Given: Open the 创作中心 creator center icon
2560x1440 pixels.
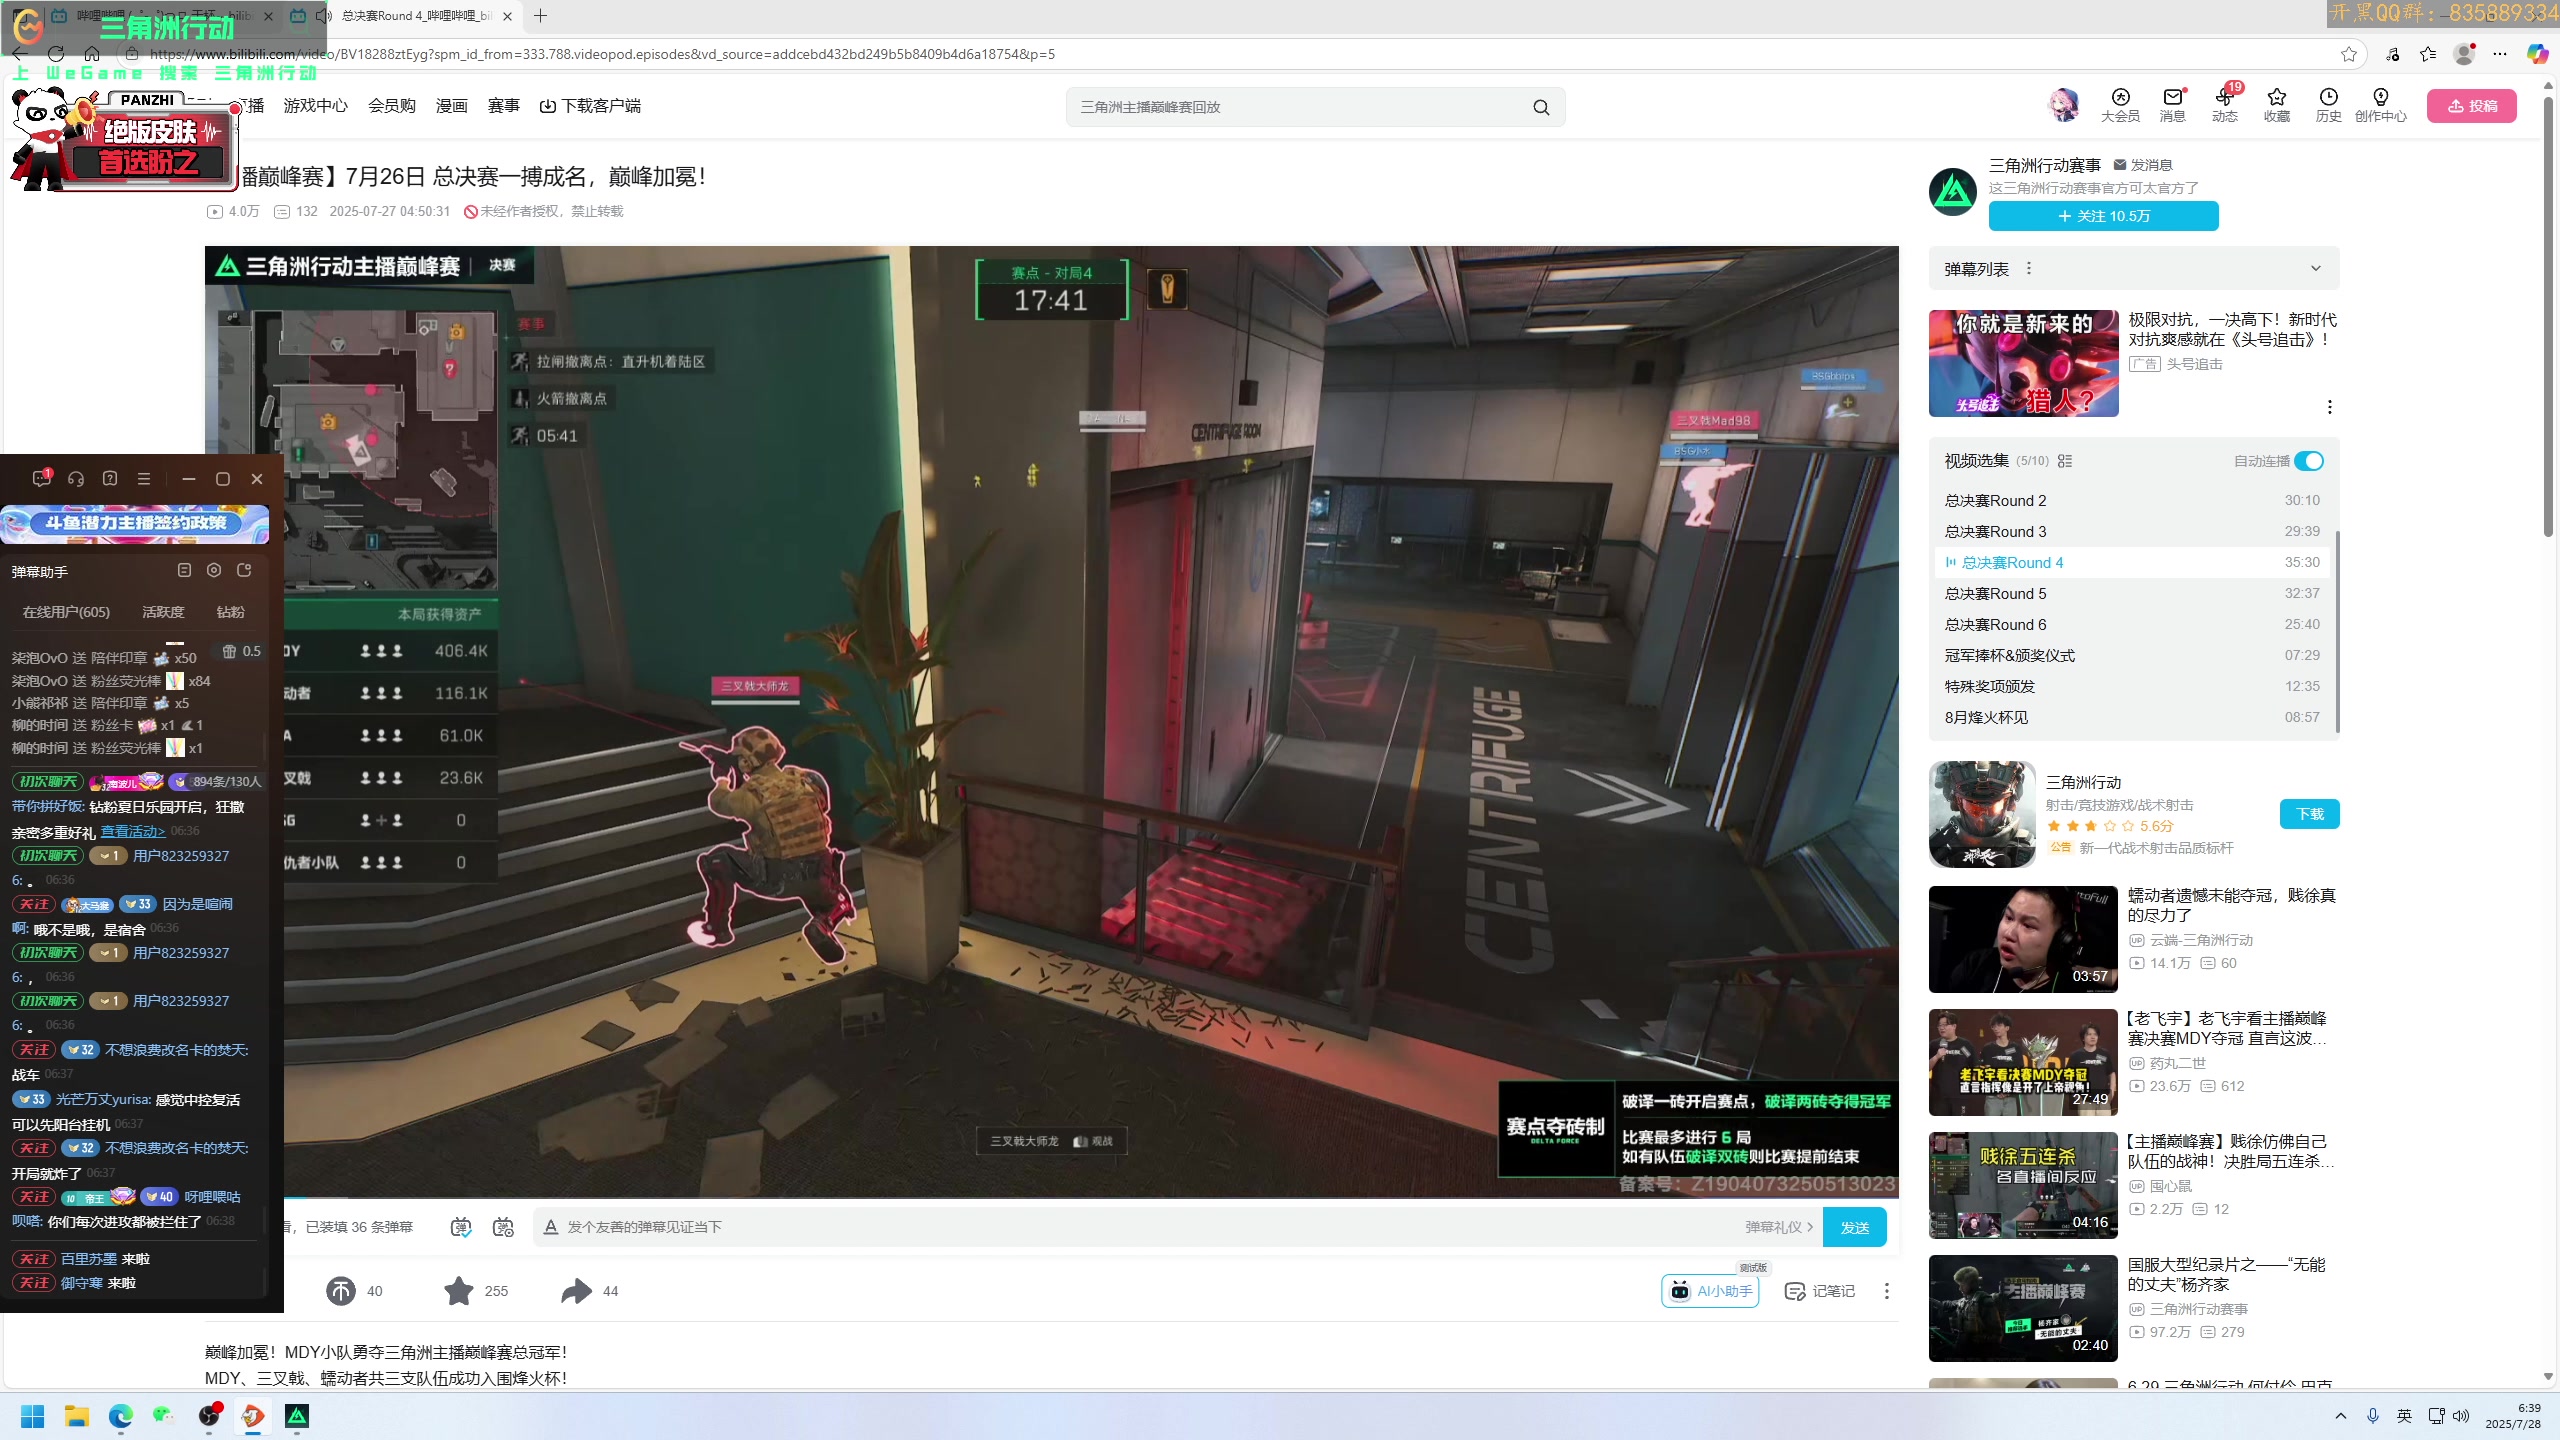Looking at the screenshot, I should point(2380,105).
